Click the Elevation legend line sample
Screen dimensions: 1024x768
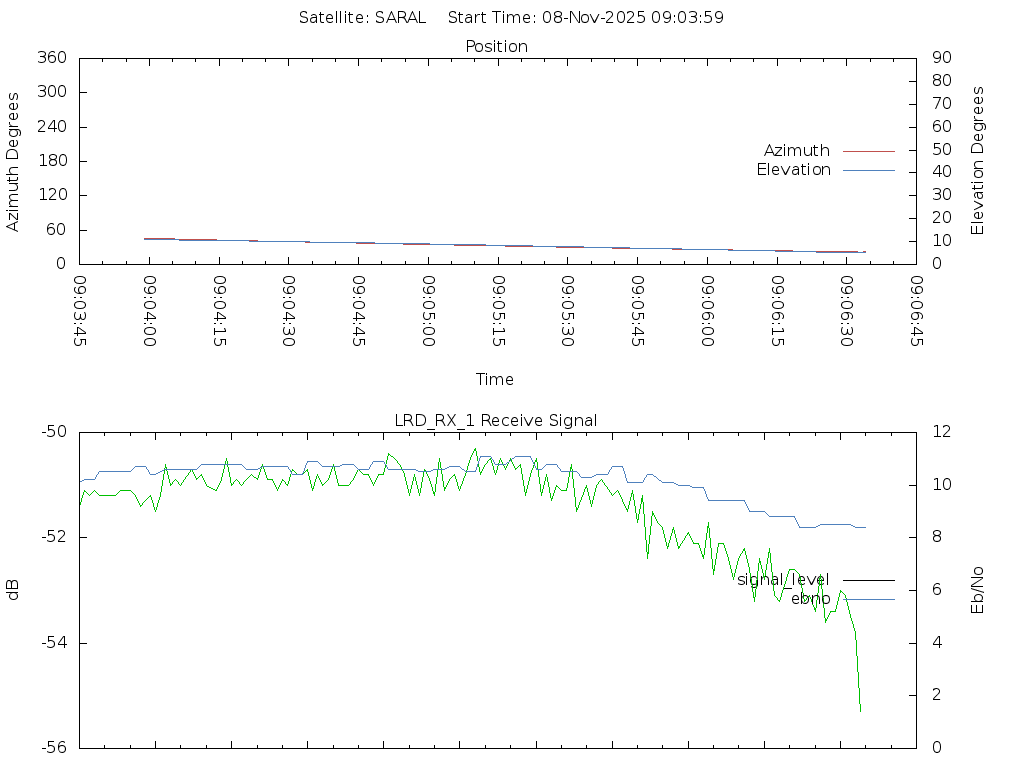click(x=868, y=170)
